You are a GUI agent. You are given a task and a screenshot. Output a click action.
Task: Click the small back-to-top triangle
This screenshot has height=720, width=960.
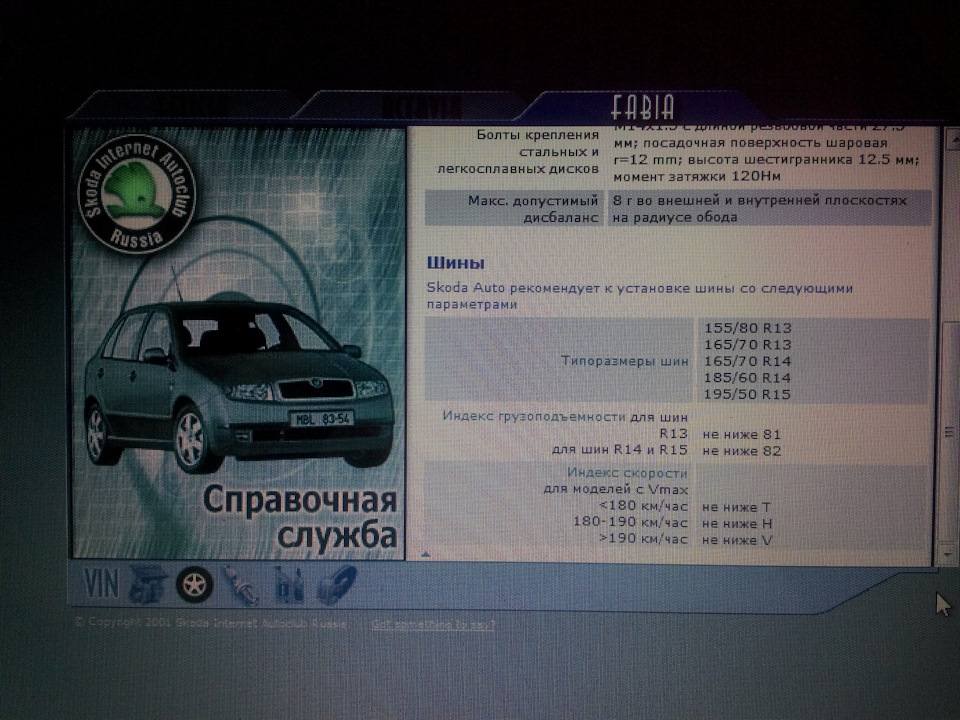click(426, 555)
